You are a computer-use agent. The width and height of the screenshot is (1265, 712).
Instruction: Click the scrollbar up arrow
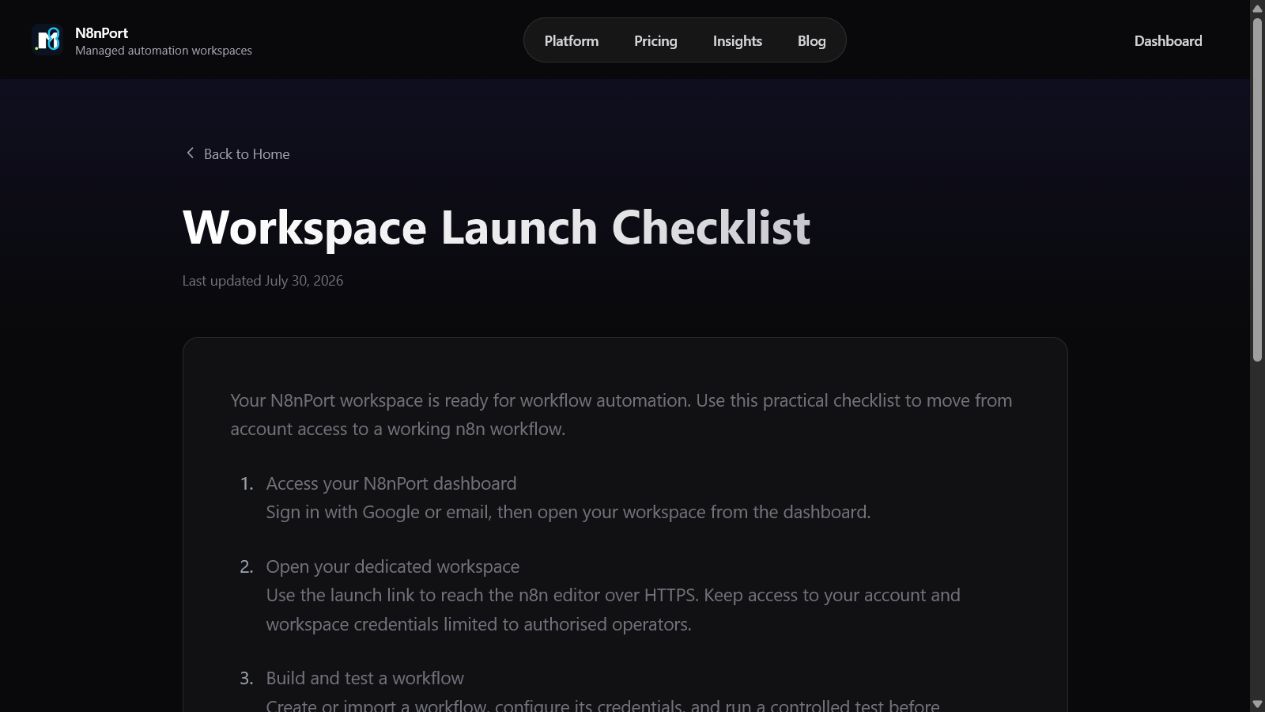point(1257,7)
